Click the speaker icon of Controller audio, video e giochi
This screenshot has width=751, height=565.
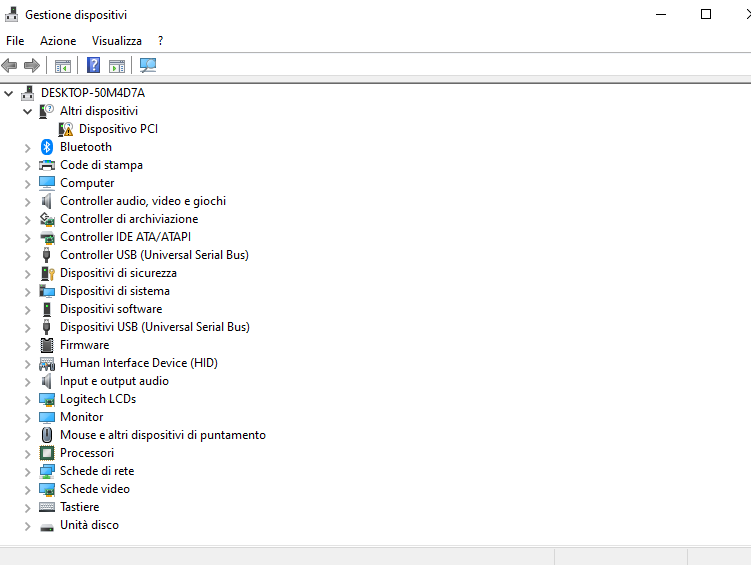46,201
